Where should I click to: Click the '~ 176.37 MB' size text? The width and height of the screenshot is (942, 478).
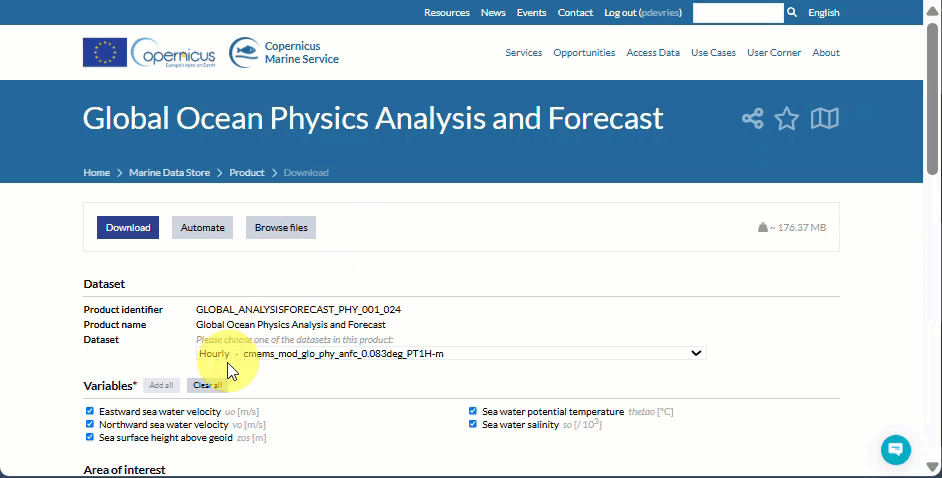coord(798,228)
